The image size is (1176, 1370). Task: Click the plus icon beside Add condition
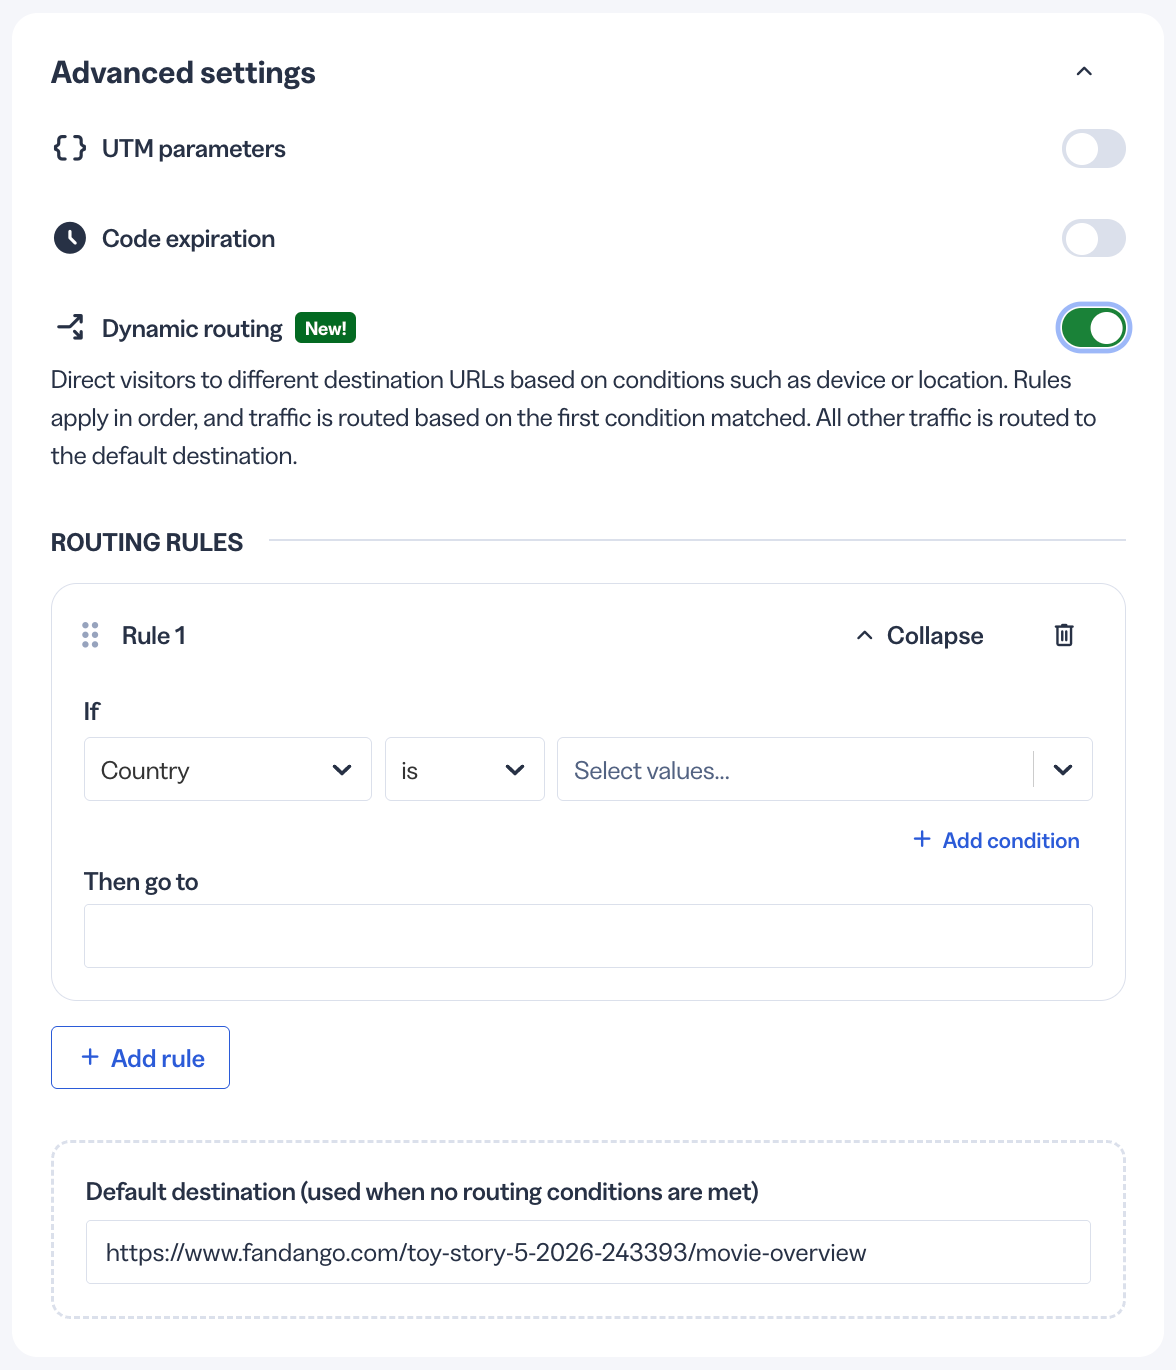click(922, 839)
